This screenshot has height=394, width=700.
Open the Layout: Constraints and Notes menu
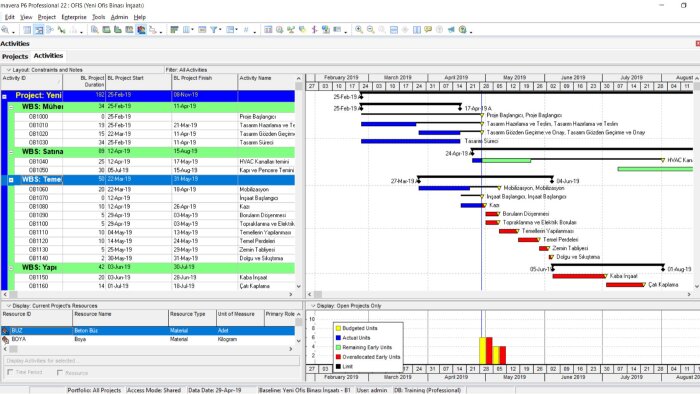tap(45, 70)
